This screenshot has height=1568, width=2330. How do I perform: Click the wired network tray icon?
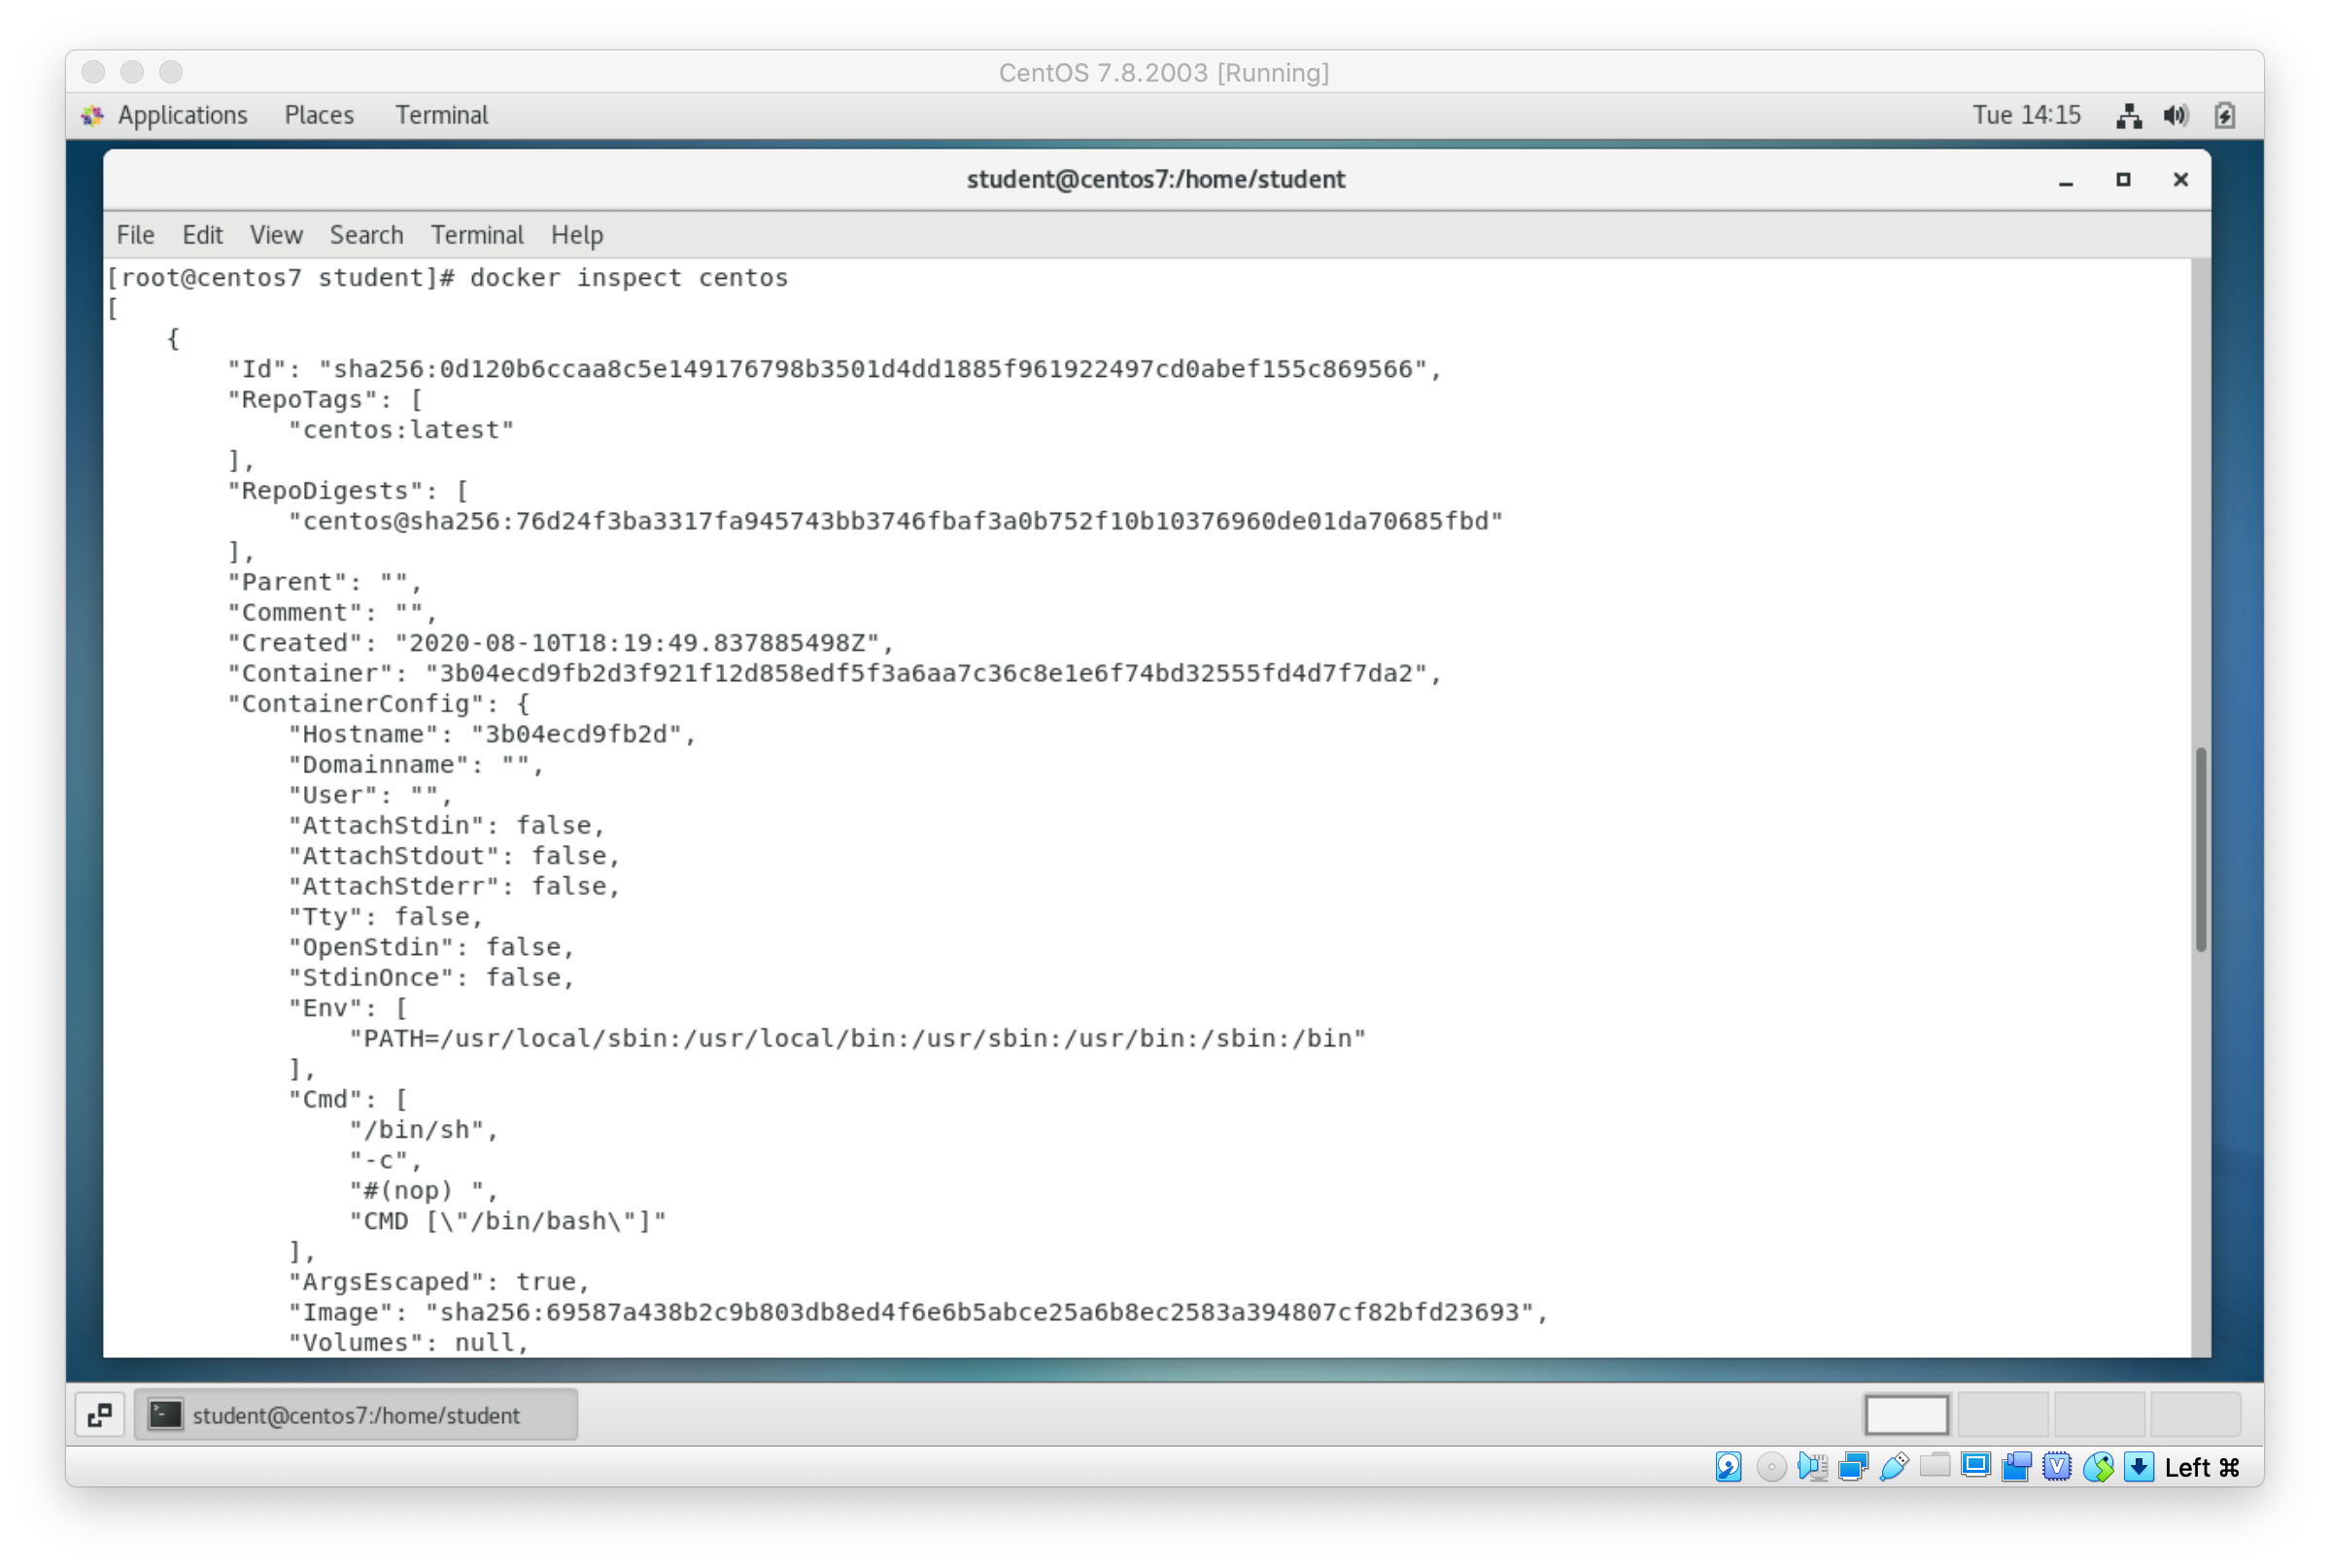2129,115
